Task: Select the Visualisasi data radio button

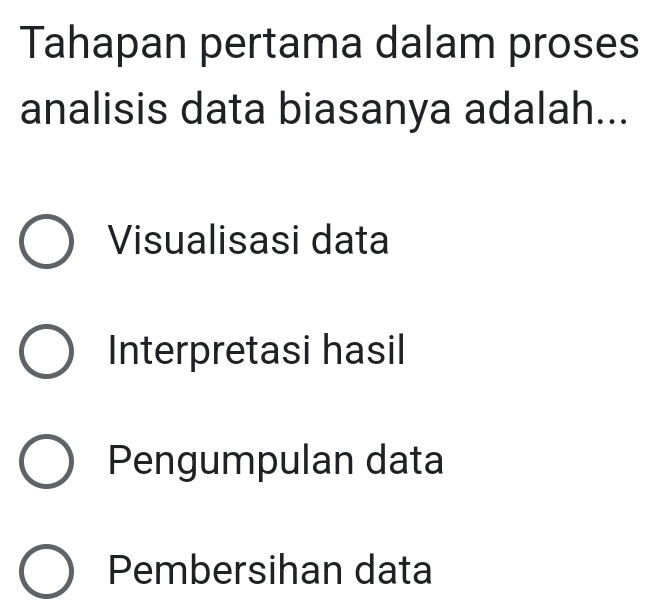Action: pyautogui.click(x=46, y=242)
